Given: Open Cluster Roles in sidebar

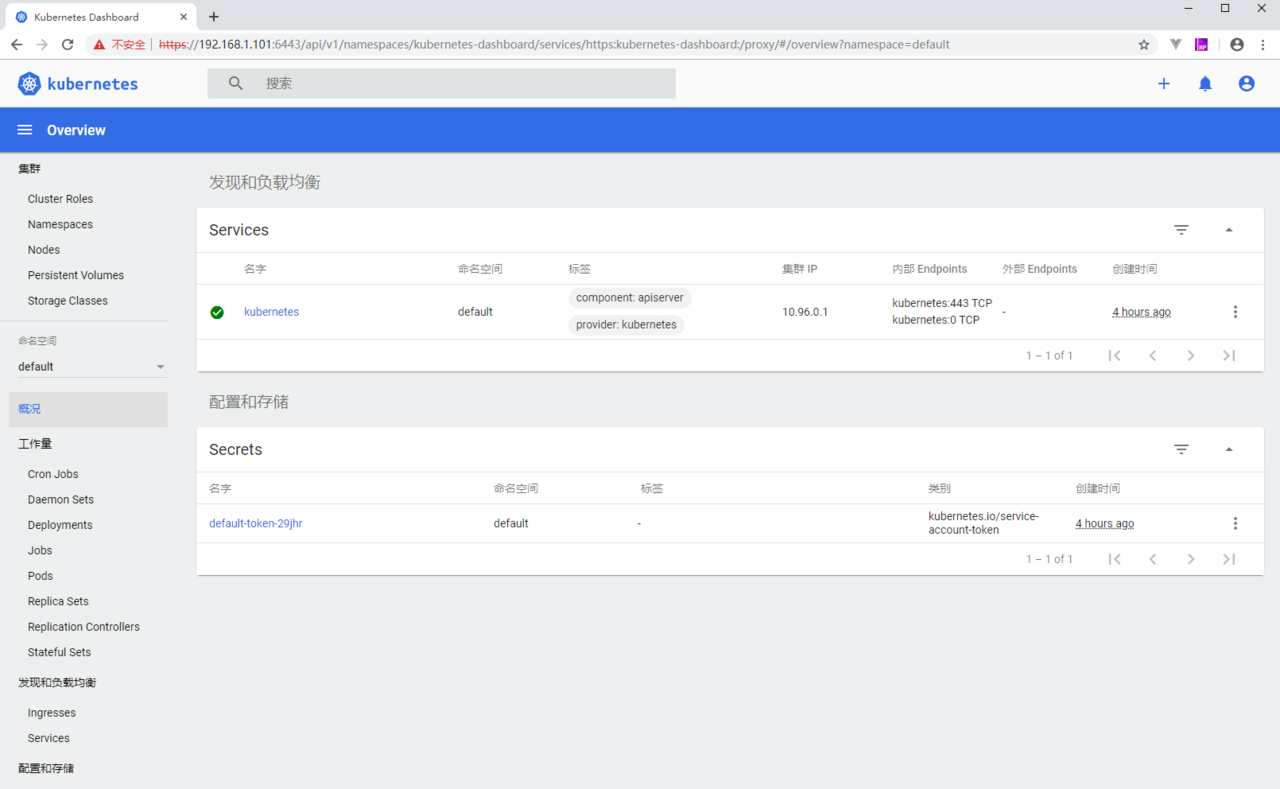Looking at the screenshot, I should point(60,199).
